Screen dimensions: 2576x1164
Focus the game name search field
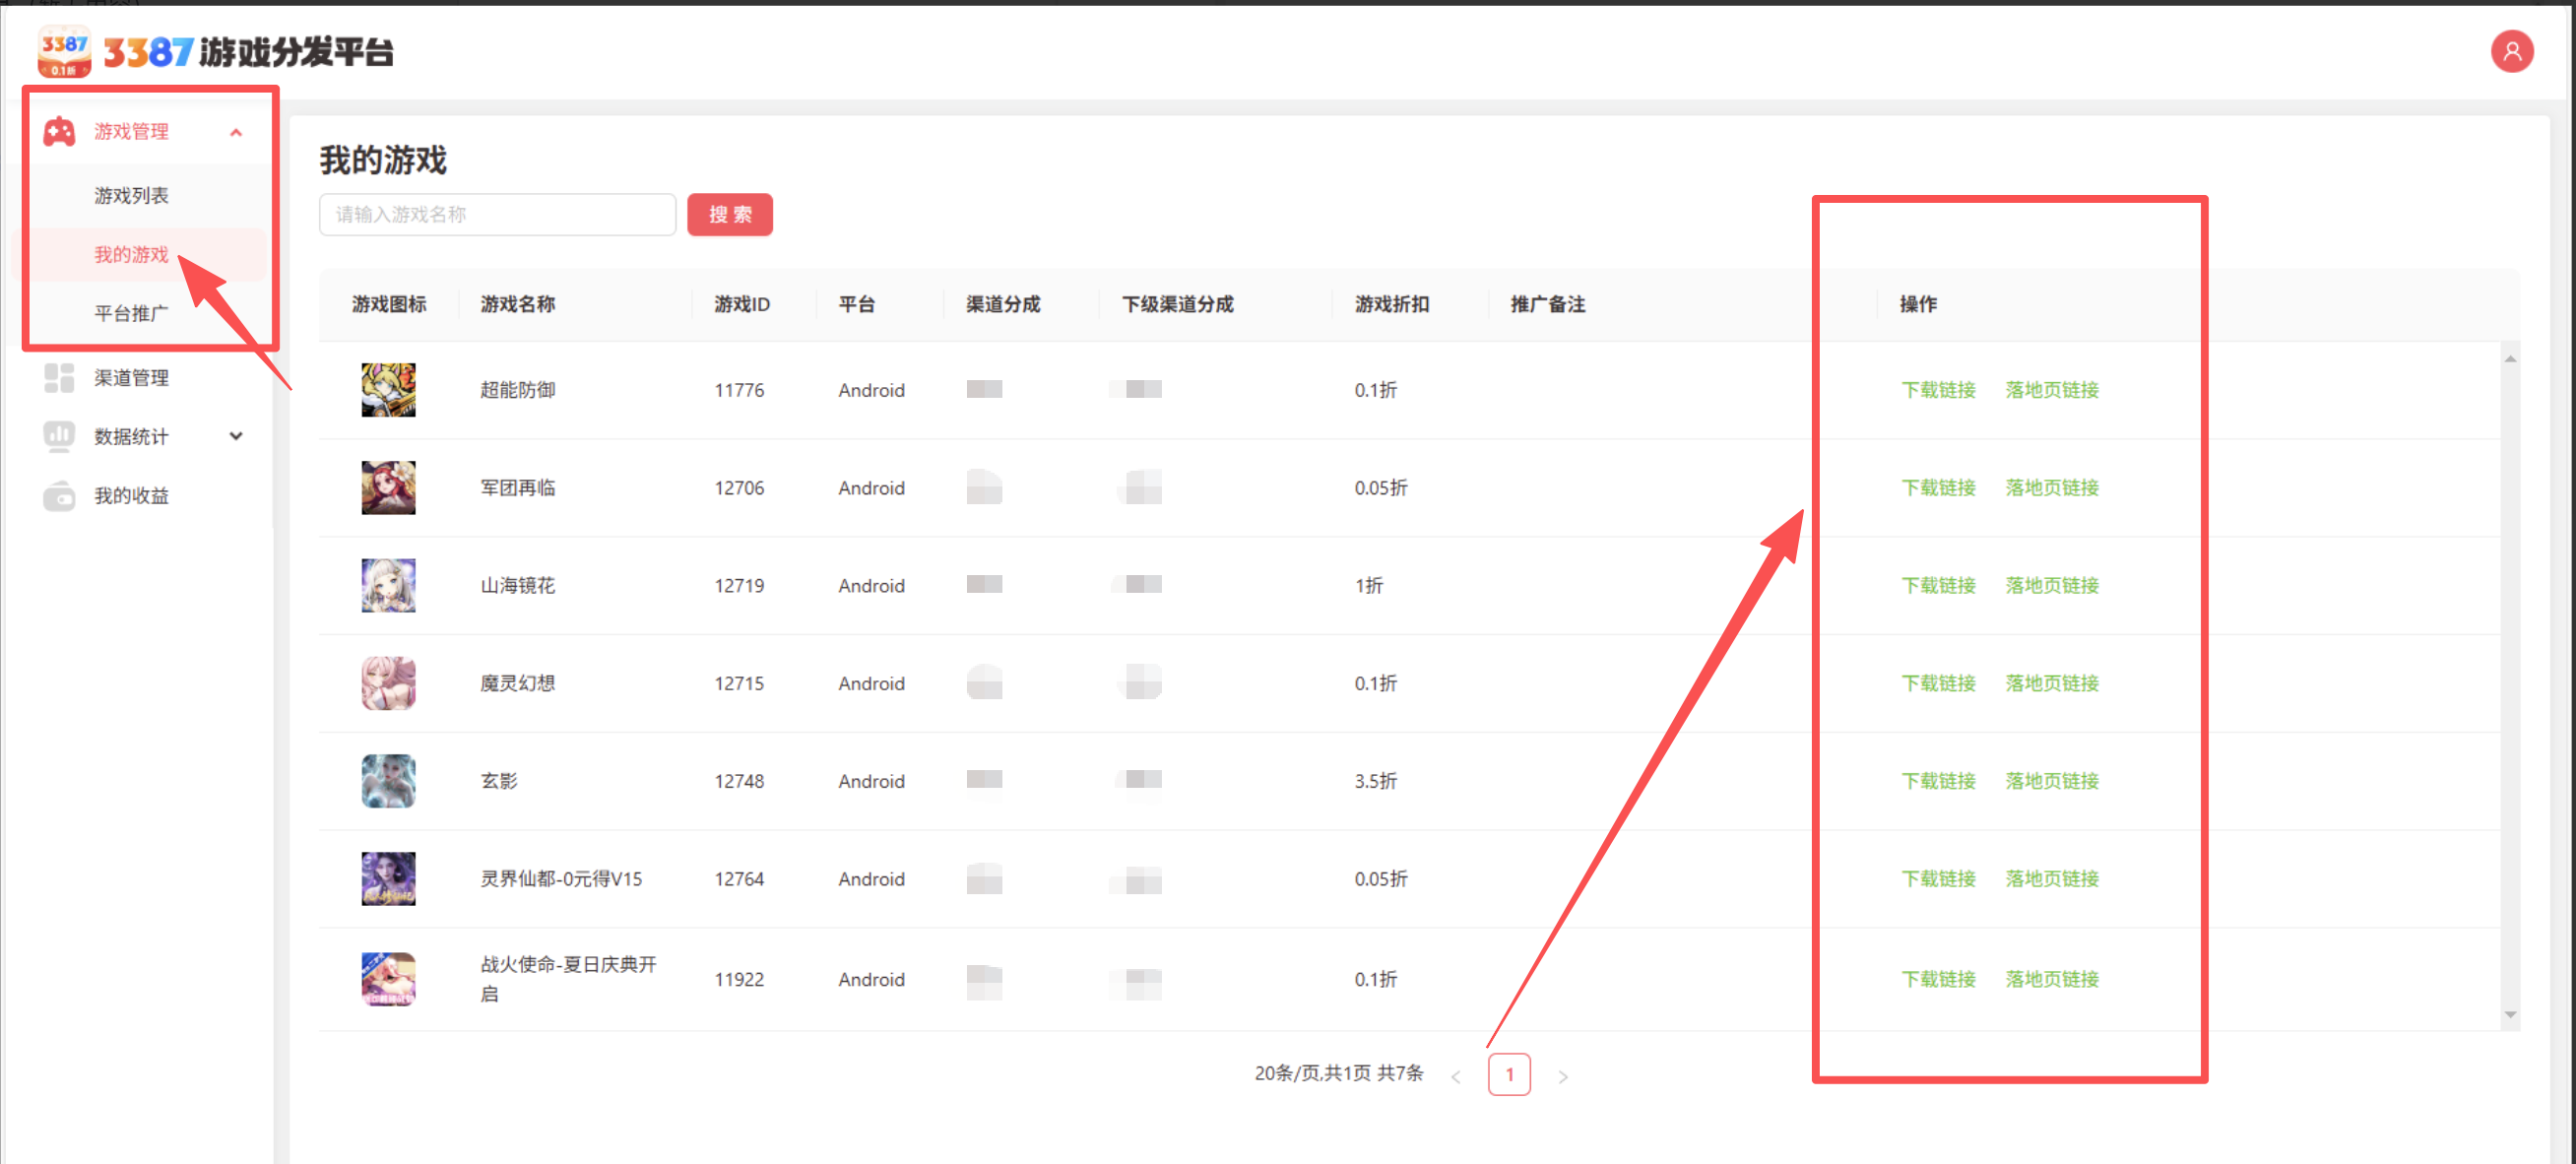pos(497,215)
